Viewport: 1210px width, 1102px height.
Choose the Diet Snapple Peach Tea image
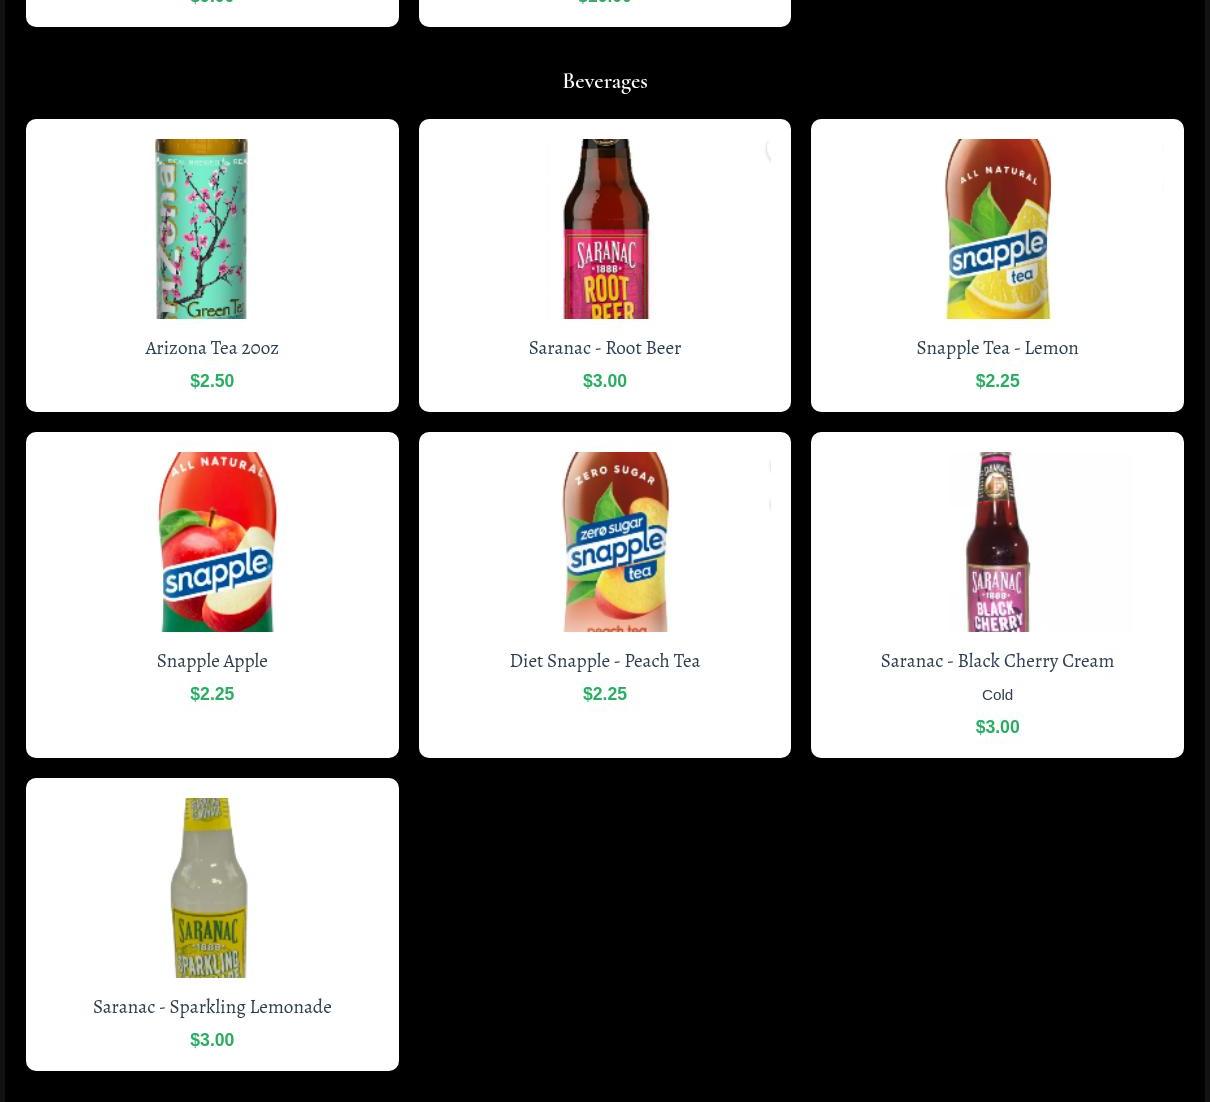tap(615, 542)
